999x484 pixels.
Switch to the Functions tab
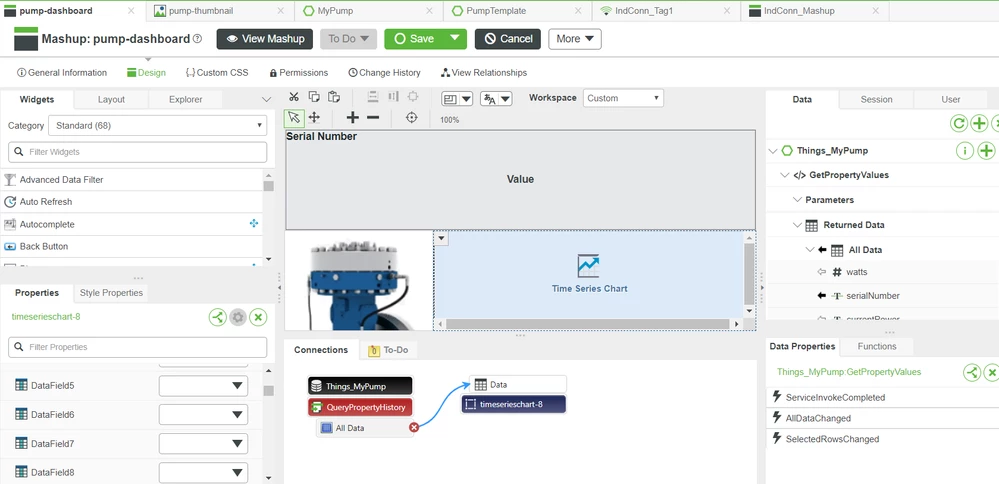pos(877,346)
